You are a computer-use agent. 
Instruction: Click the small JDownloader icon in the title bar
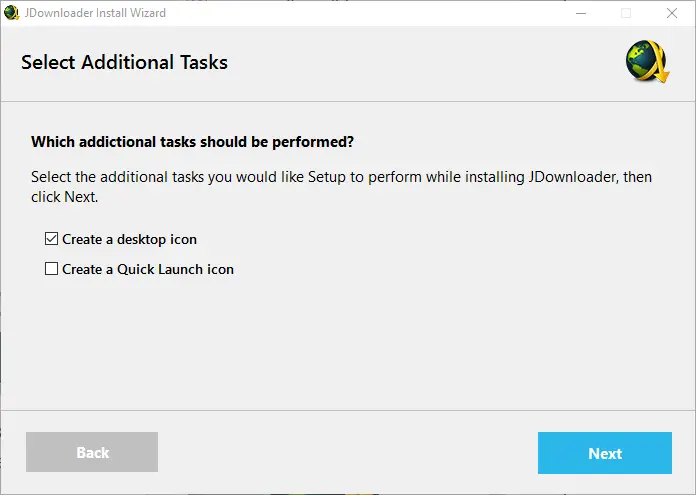(x=12, y=13)
